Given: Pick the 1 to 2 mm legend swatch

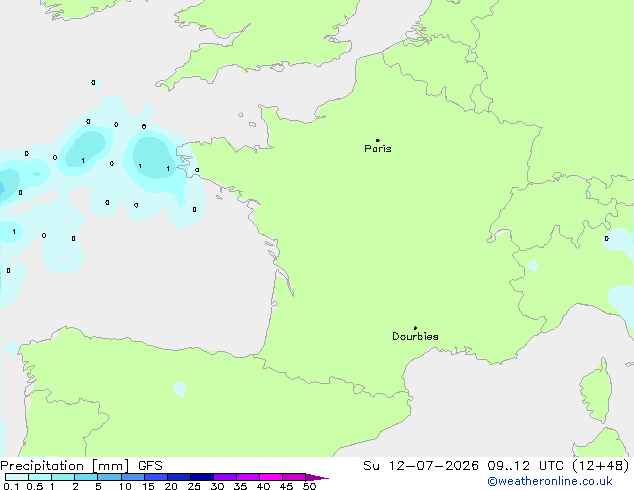Looking at the screenshot, I should [63, 477].
